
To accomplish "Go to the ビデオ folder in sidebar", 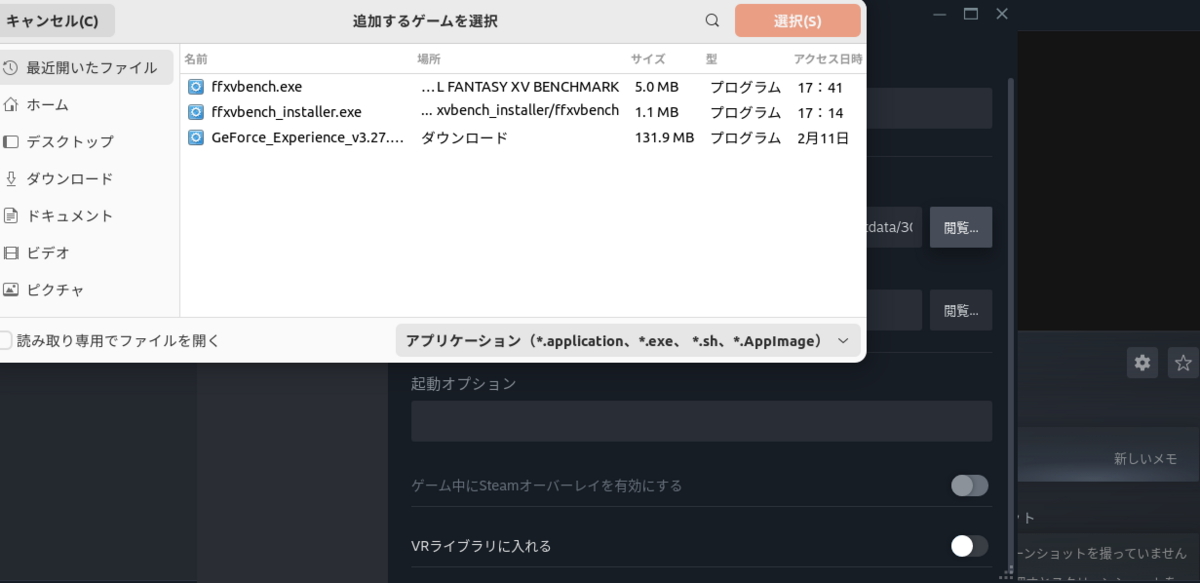I will 84,253.
